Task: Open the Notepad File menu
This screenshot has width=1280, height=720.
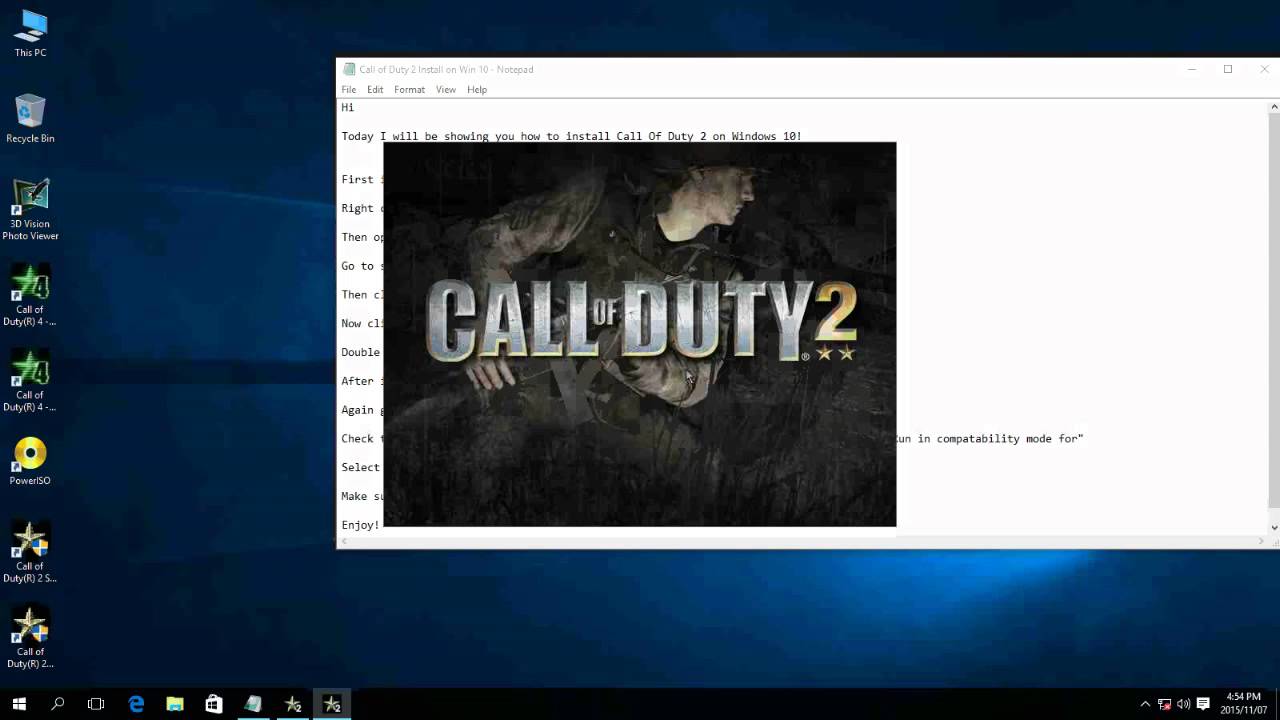Action: (349, 90)
